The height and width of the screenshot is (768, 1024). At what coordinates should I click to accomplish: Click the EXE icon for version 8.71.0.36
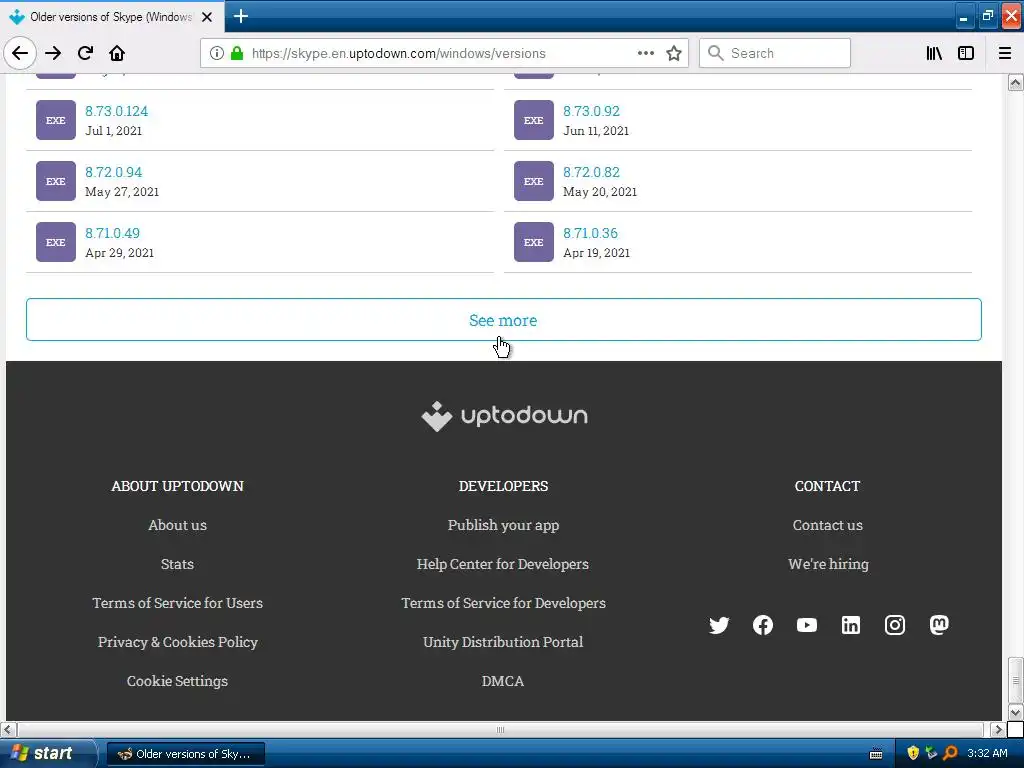tap(534, 242)
